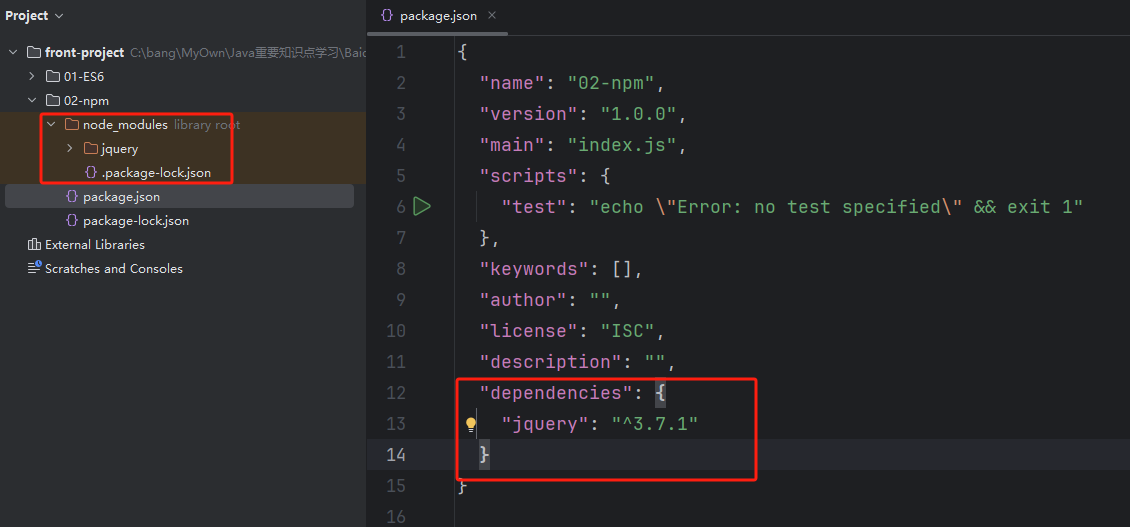Click the "jquery" key on line 13
Image resolution: width=1130 pixels, height=527 pixels.
coord(546,424)
